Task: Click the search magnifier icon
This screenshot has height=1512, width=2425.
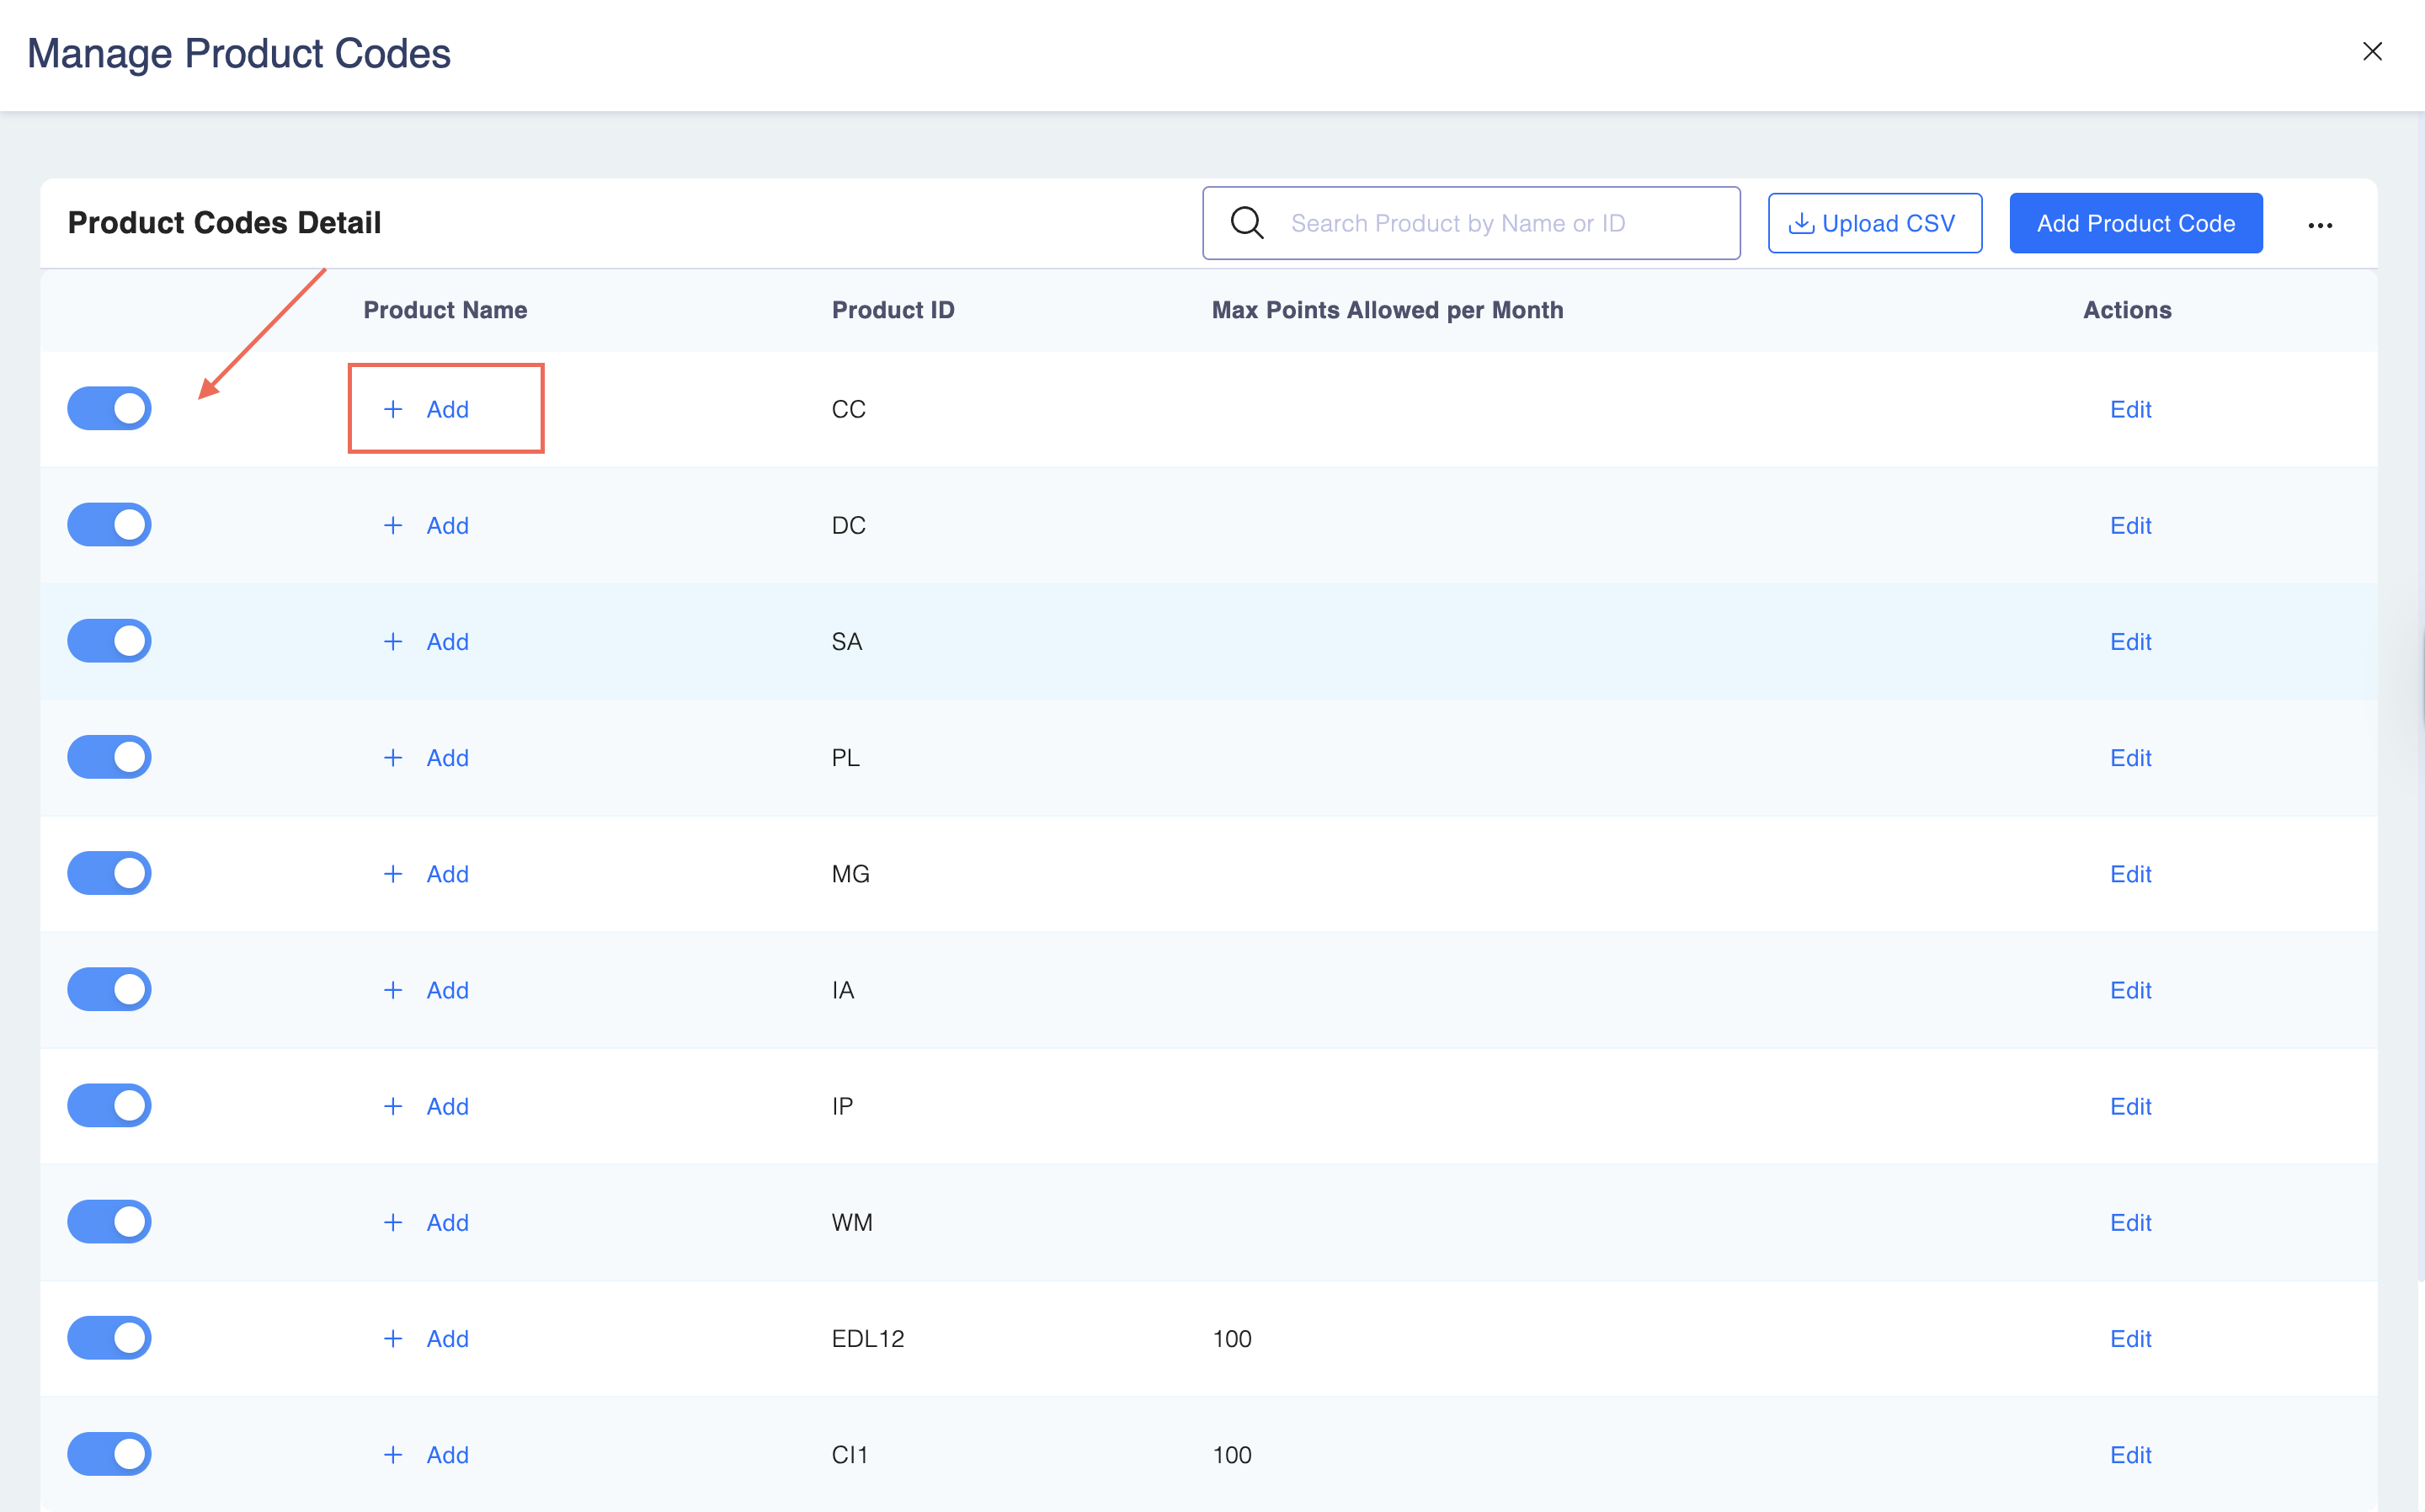Action: click(x=1247, y=223)
